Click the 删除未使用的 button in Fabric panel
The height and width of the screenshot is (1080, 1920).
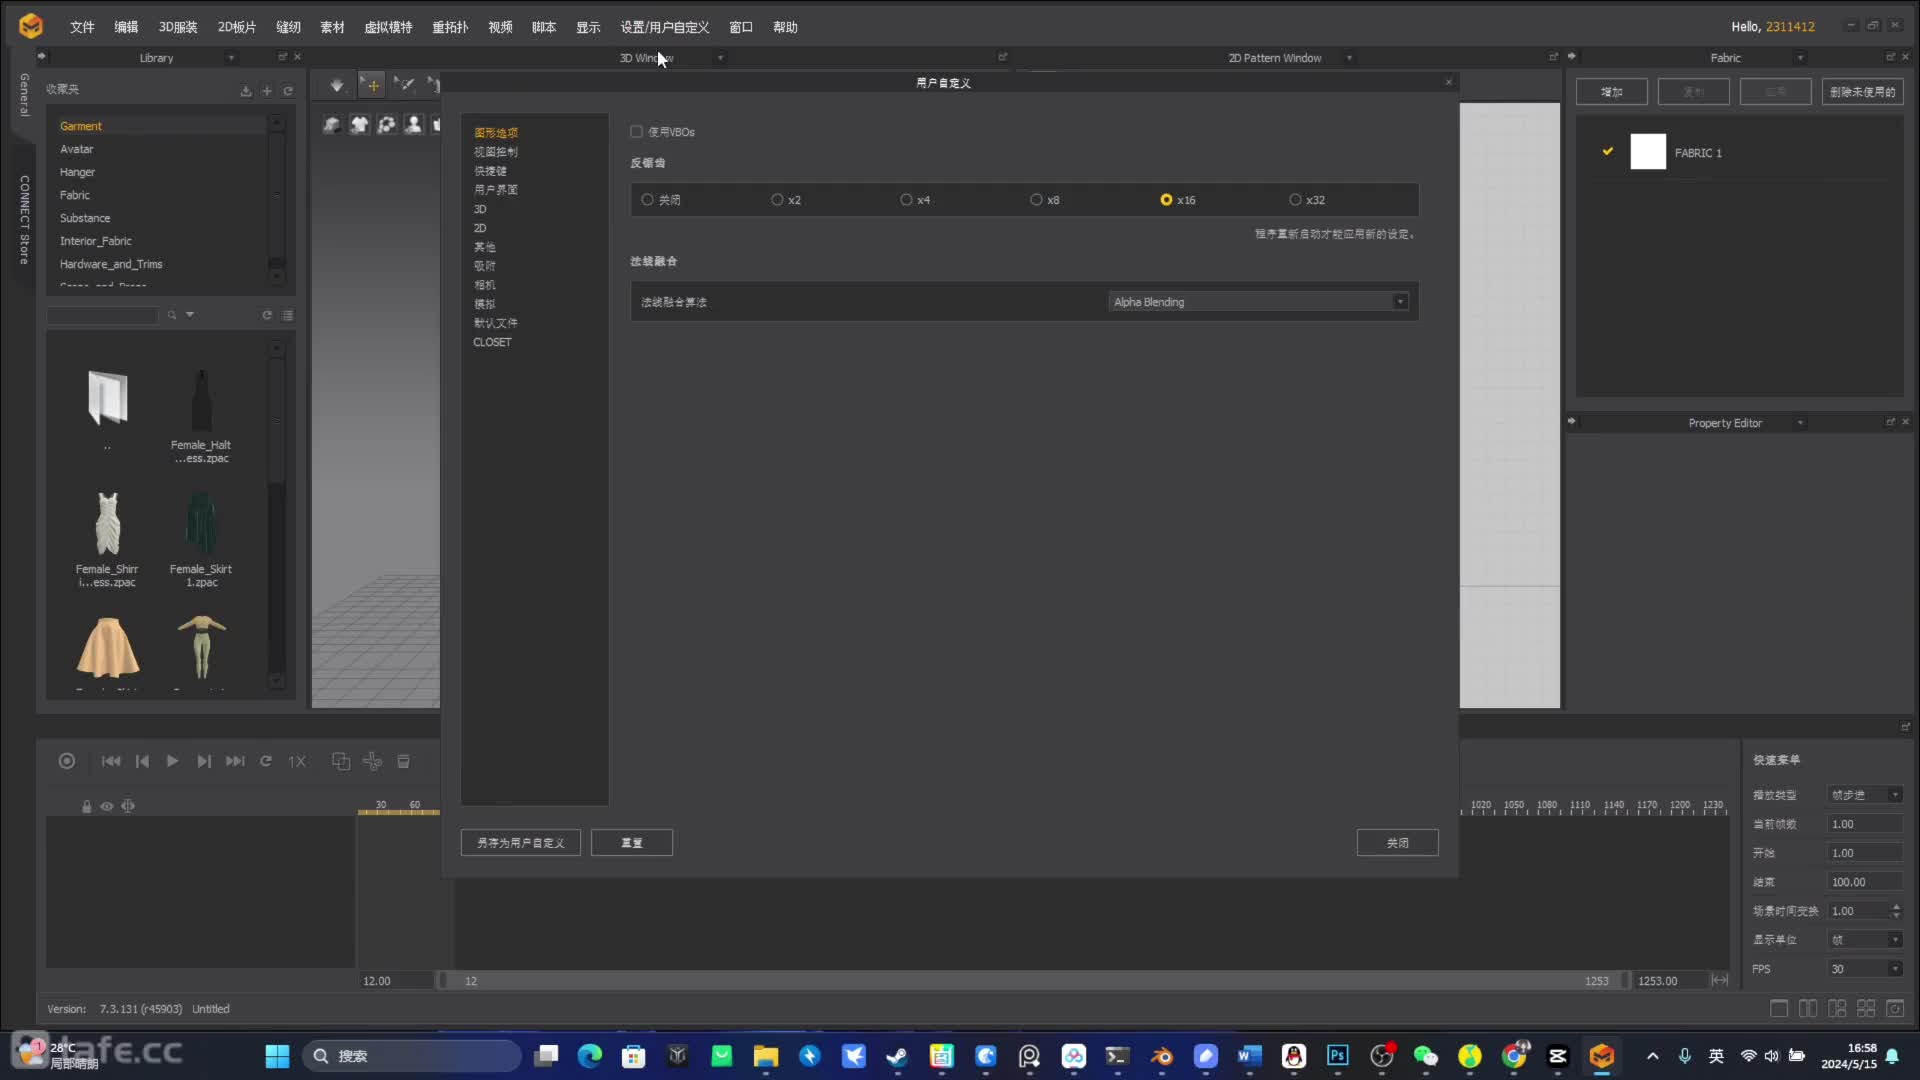coord(1863,92)
